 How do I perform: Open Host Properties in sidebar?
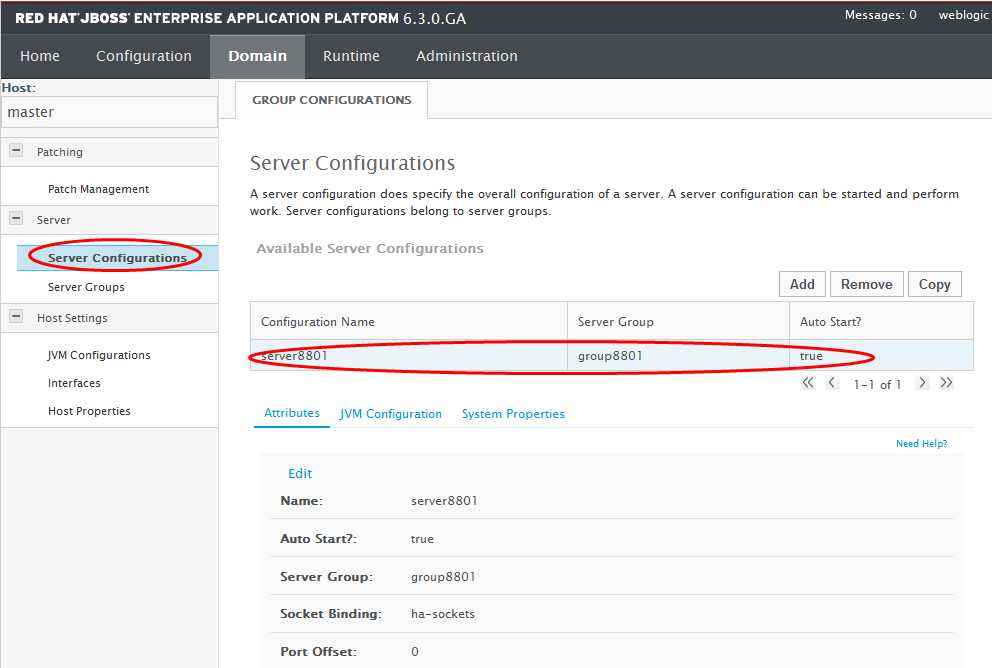tap(89, 411)
